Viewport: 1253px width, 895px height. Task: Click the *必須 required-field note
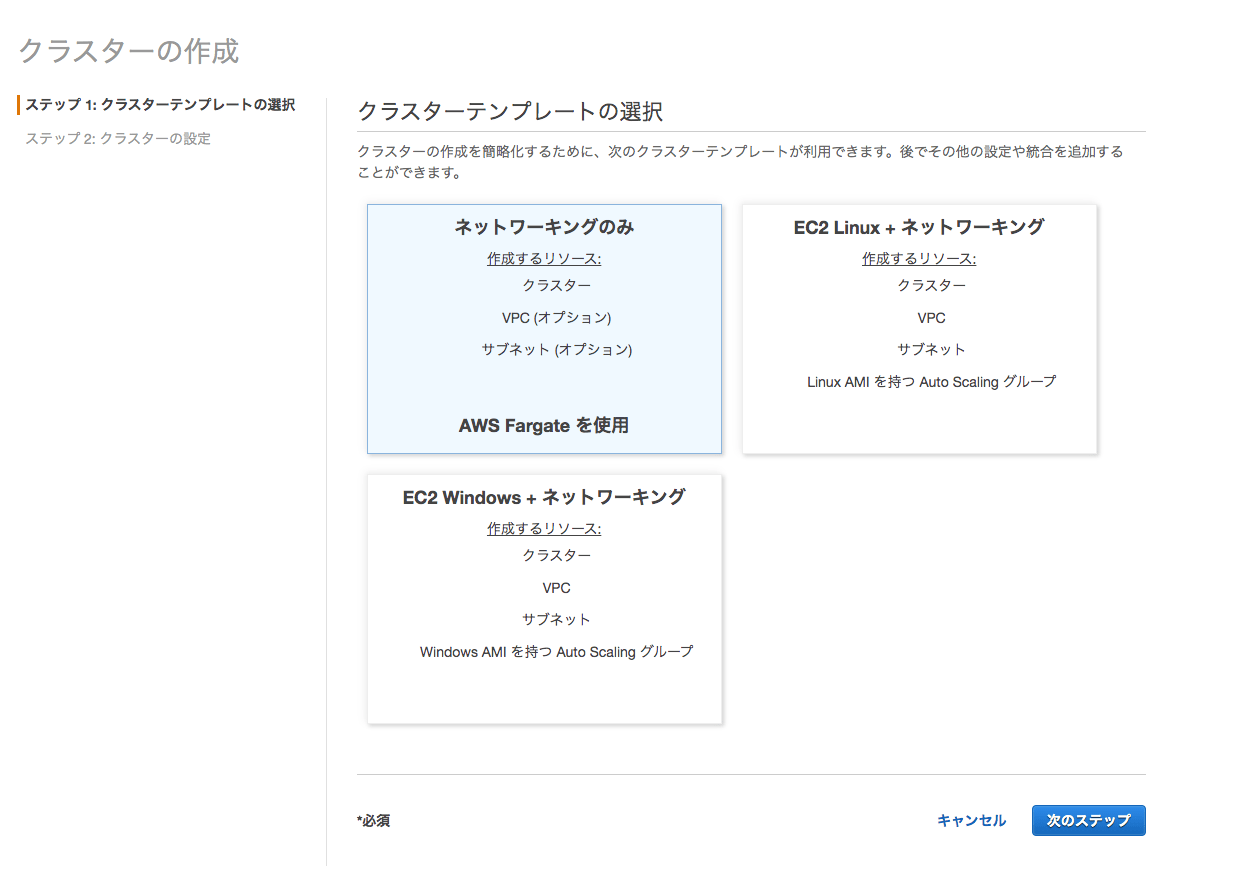[x=373, y=821]
